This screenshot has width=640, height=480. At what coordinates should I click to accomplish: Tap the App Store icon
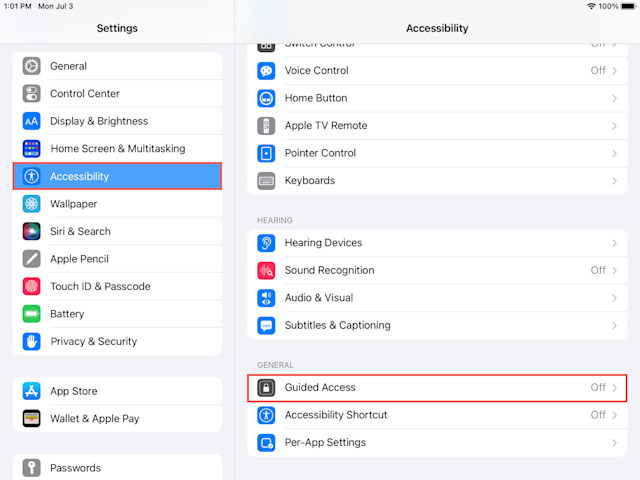coord(31,391)
